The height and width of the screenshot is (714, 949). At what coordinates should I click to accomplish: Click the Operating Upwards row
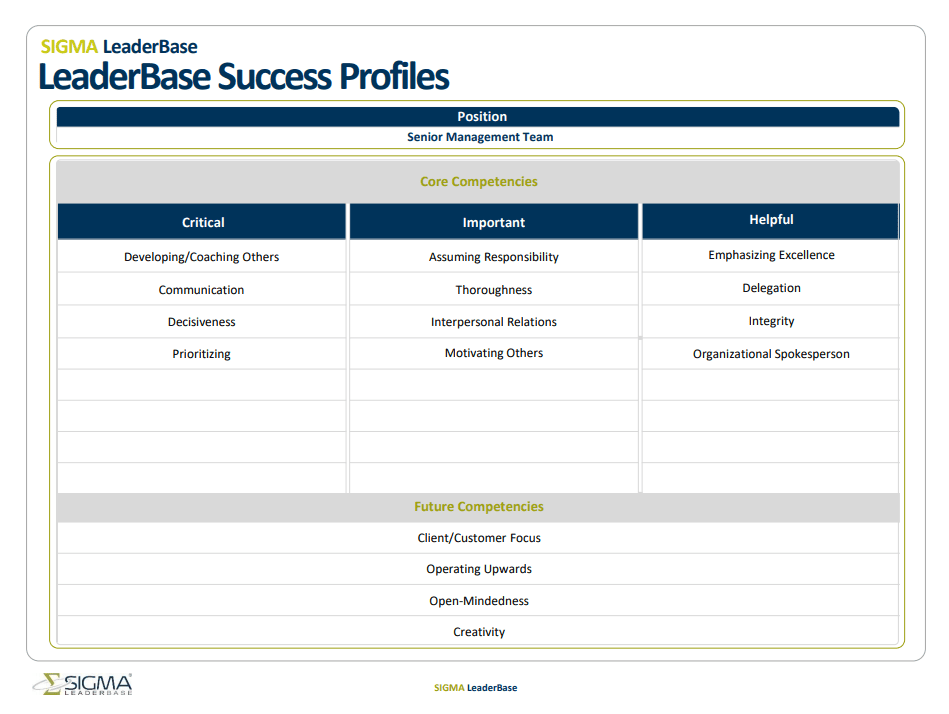pos(478,569)
